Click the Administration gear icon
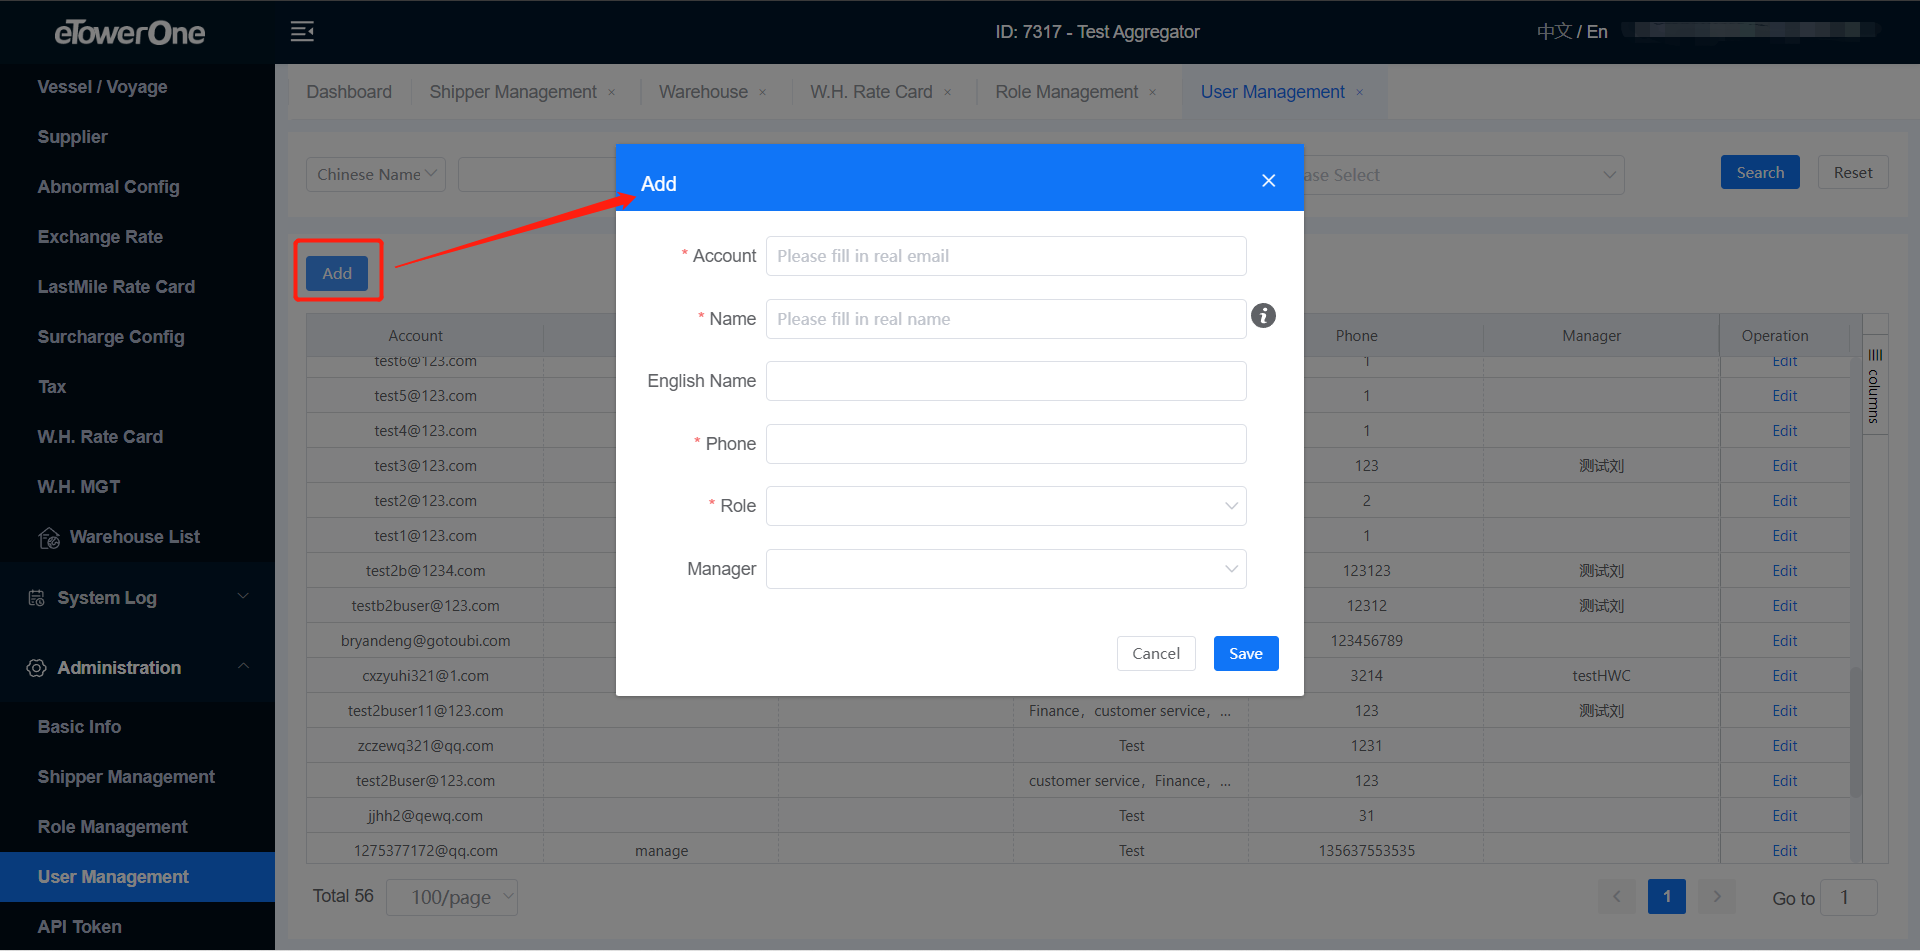The image size is (1920, 951). 37,668
